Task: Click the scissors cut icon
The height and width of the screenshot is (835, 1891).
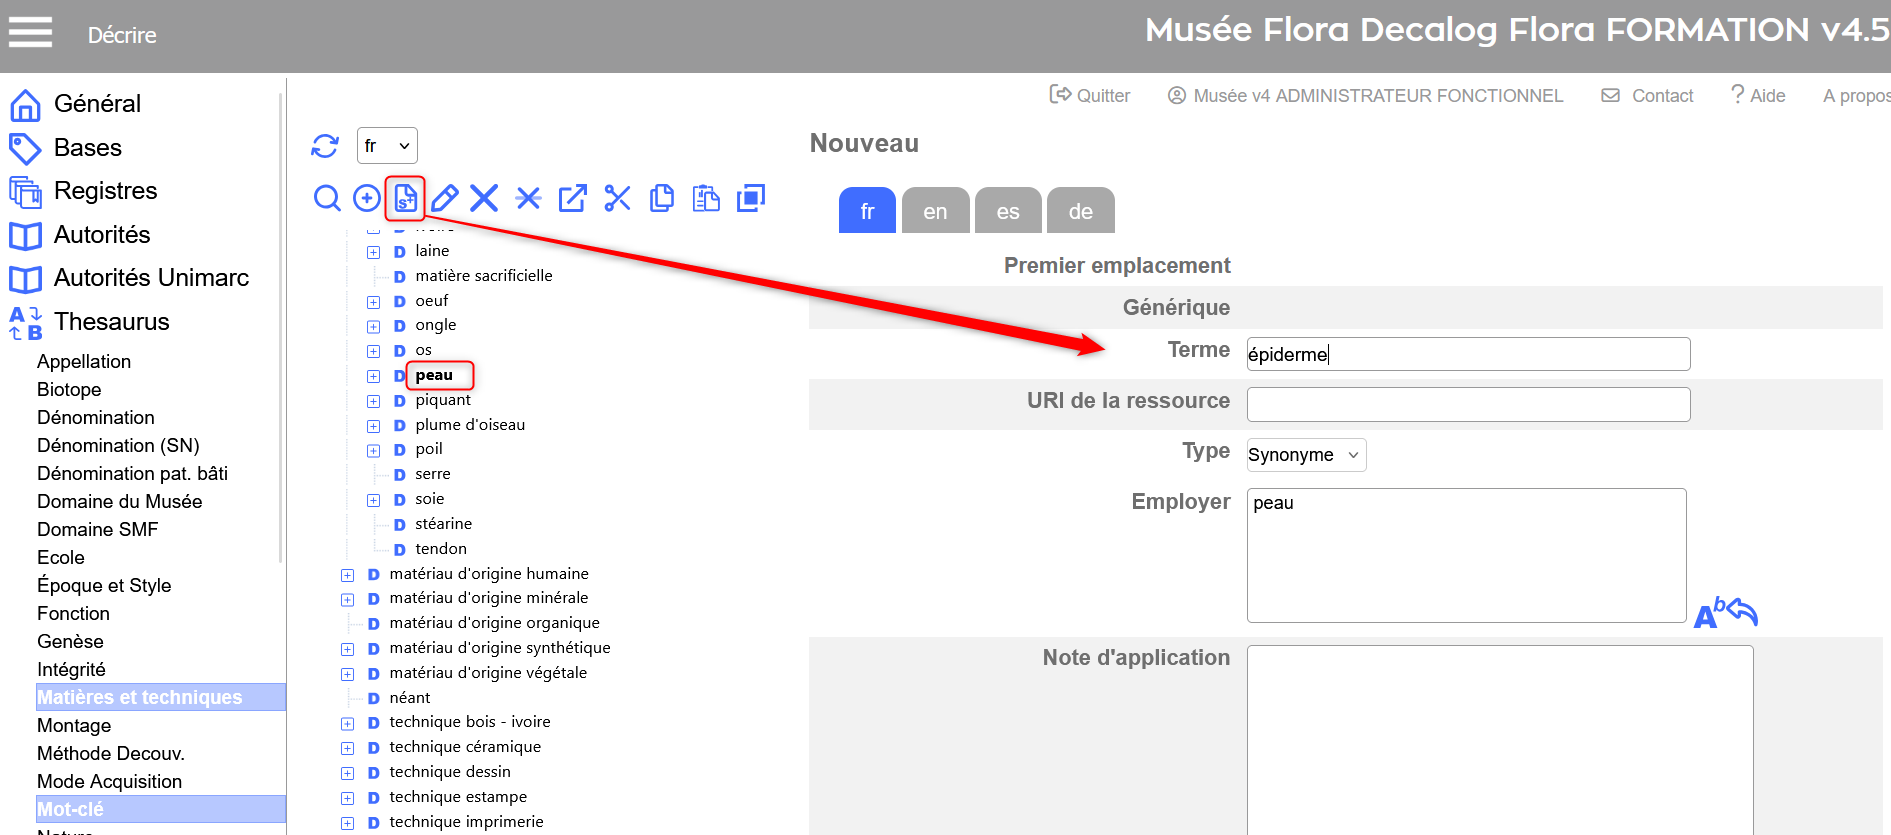Action: pyautogui.click(x=617, y=198)
